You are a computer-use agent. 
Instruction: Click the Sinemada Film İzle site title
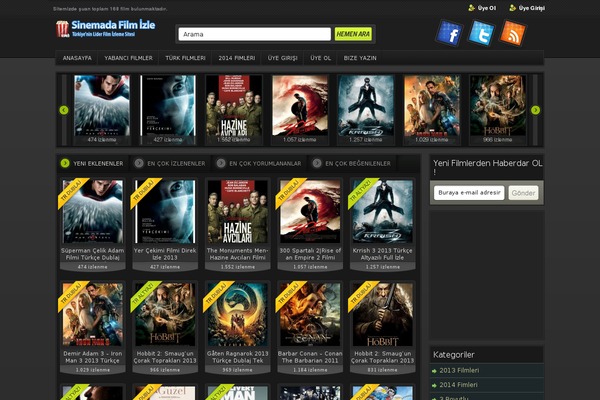(113, 25)
